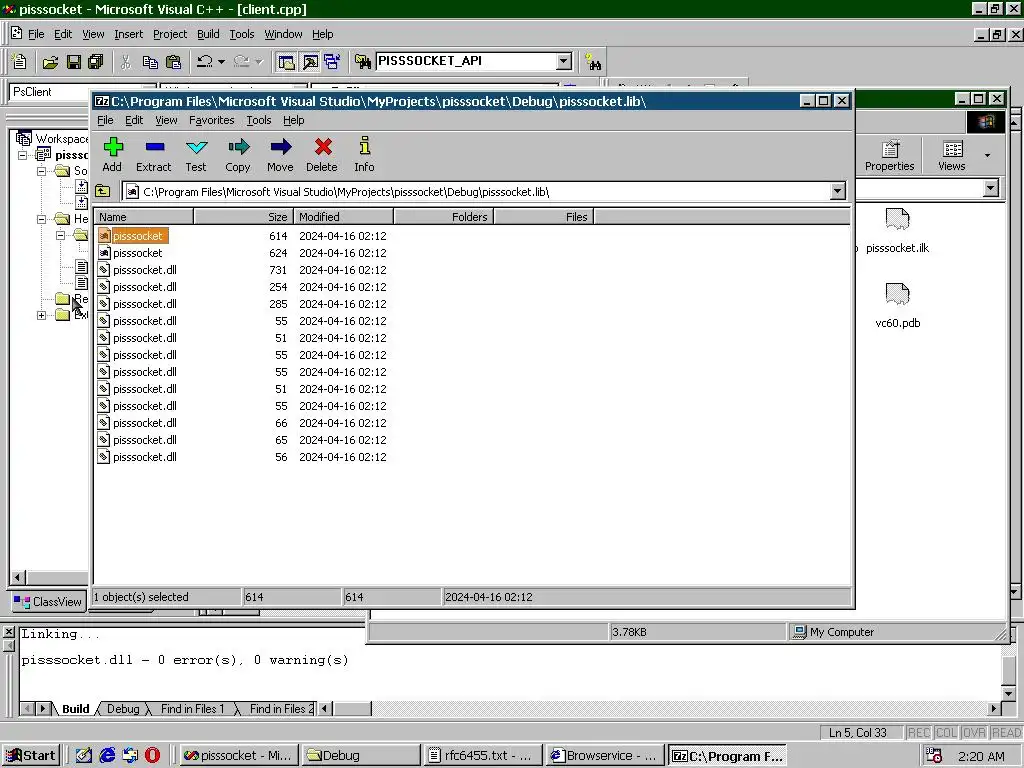The image size is (1024, 768).
Task: Click the Test archive icon
Action: pos(196,155)
